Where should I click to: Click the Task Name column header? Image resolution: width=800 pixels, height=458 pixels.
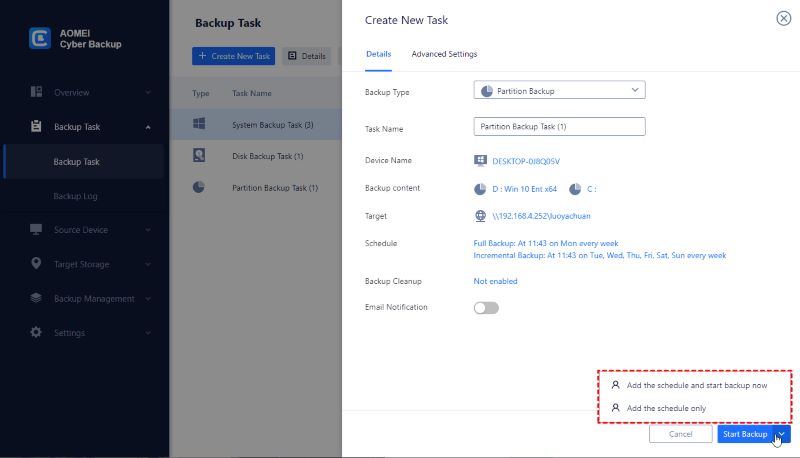252,93
